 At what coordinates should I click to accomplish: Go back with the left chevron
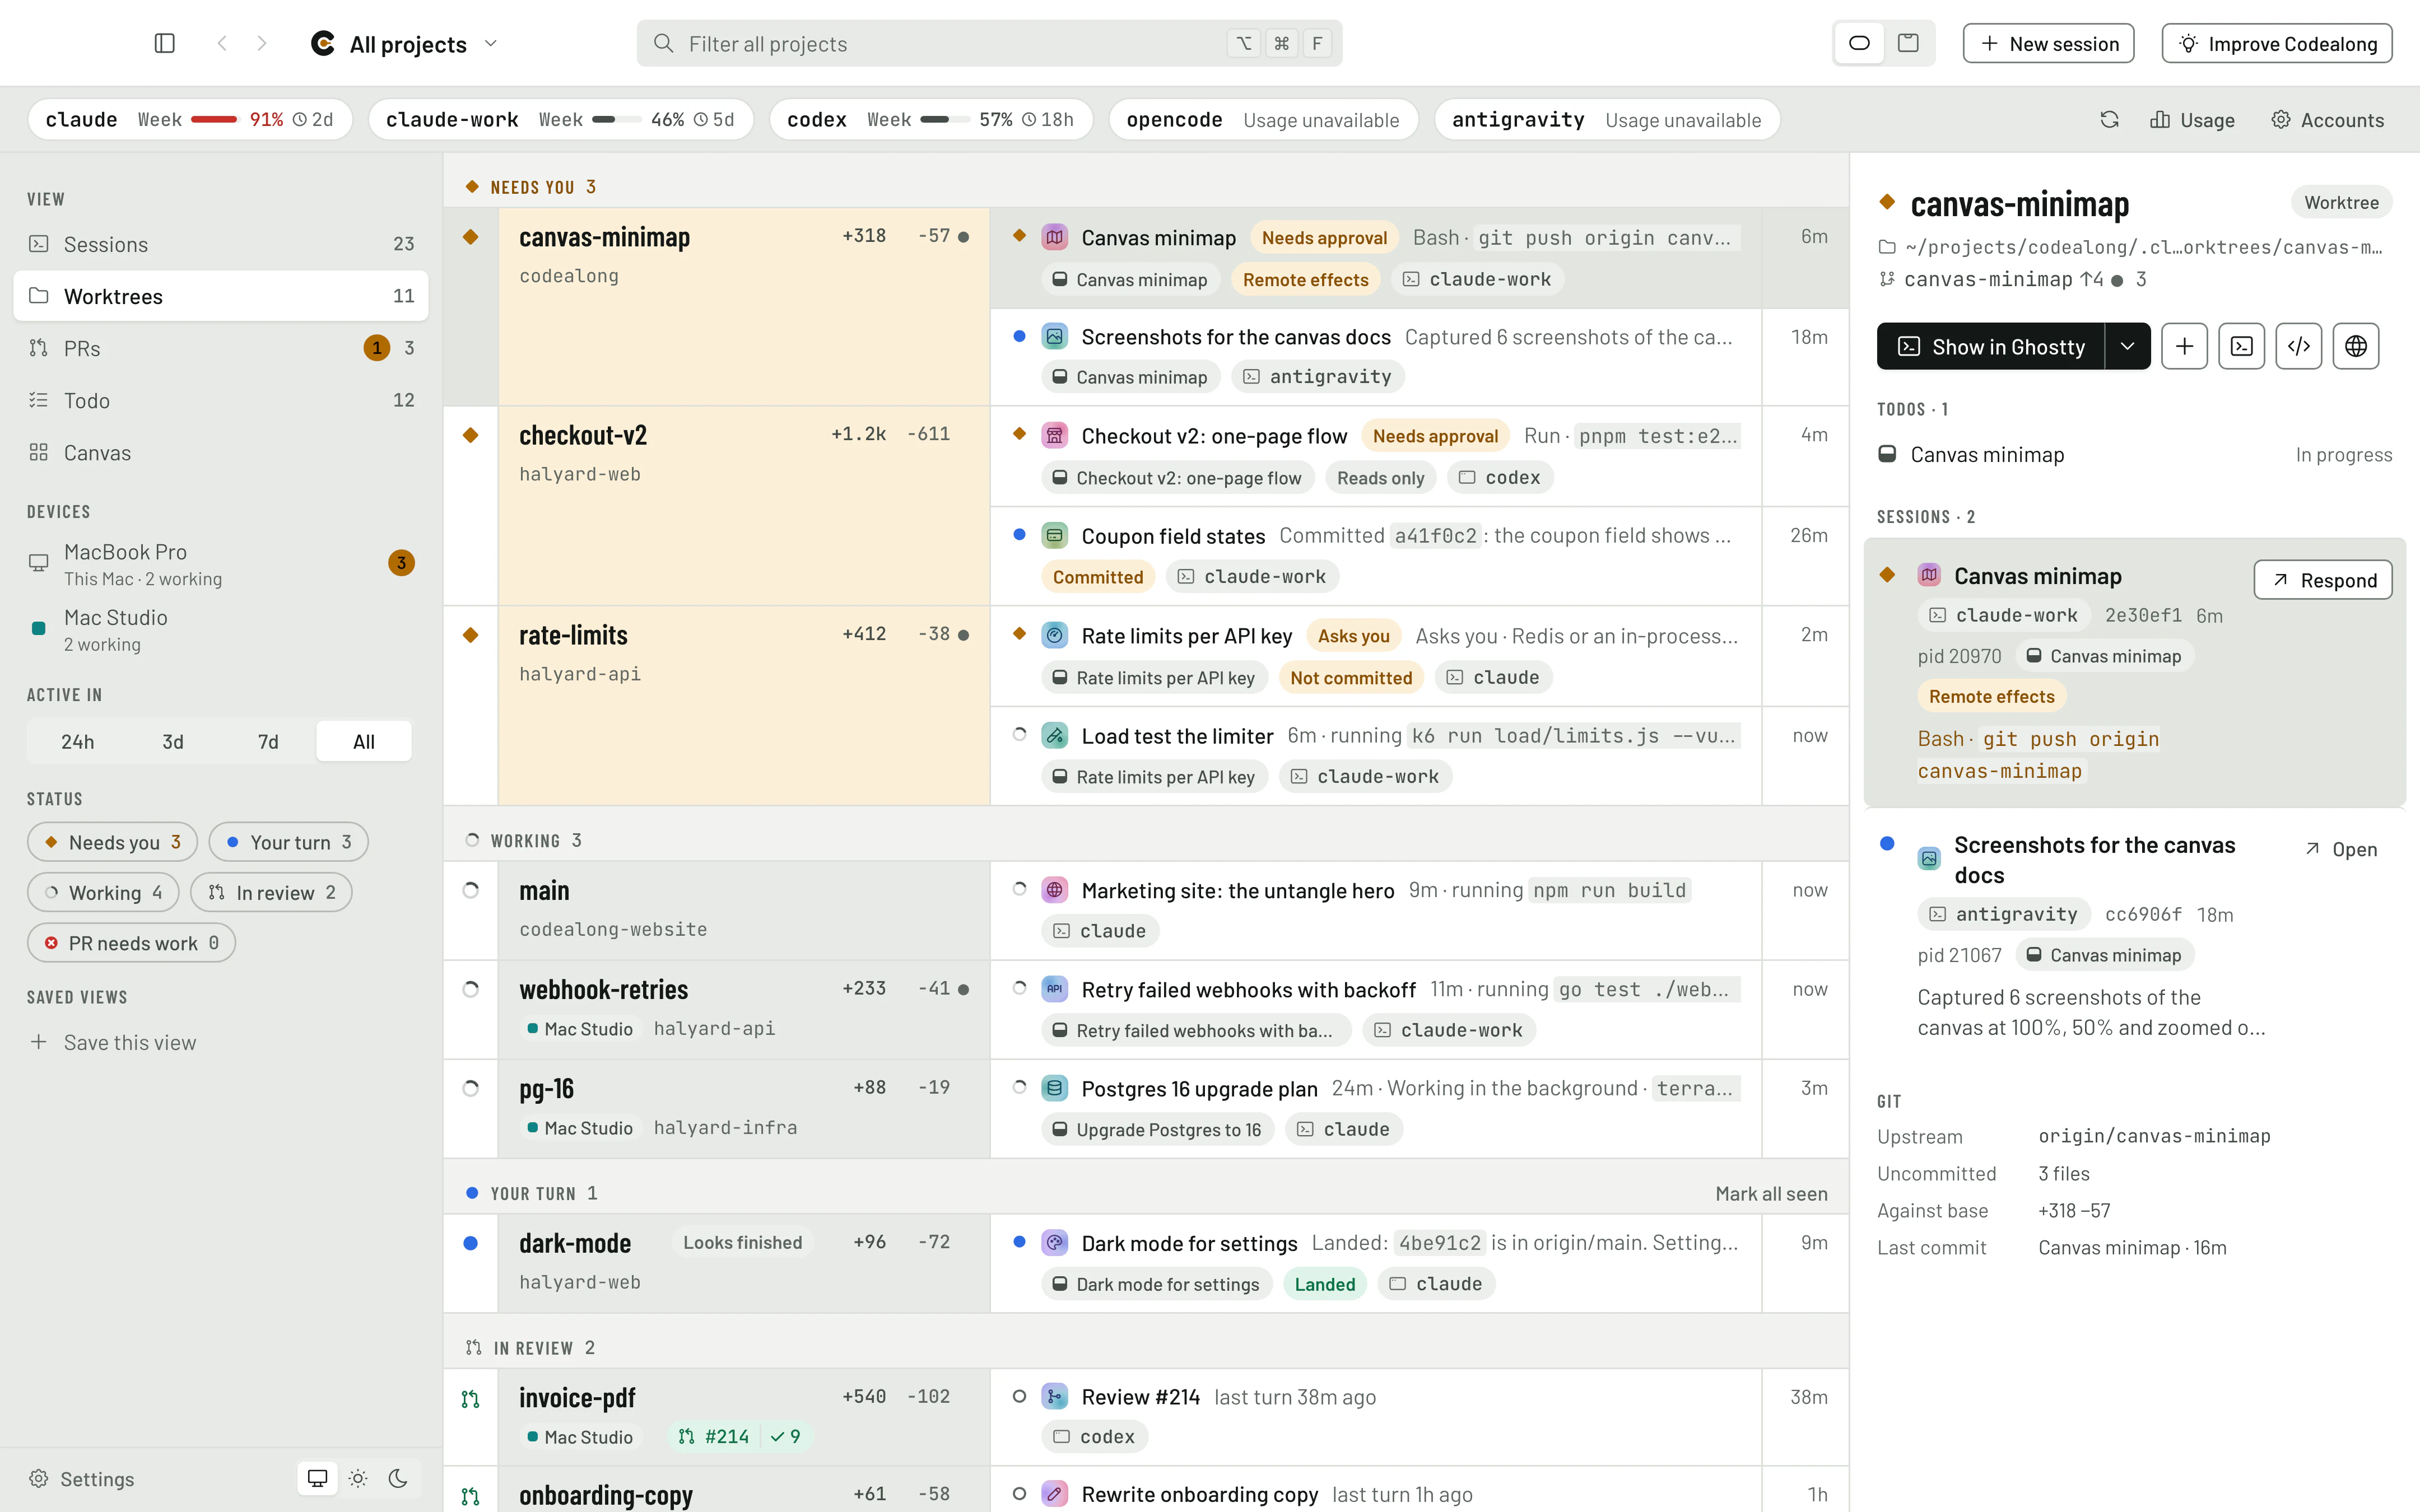click(222, 43)
